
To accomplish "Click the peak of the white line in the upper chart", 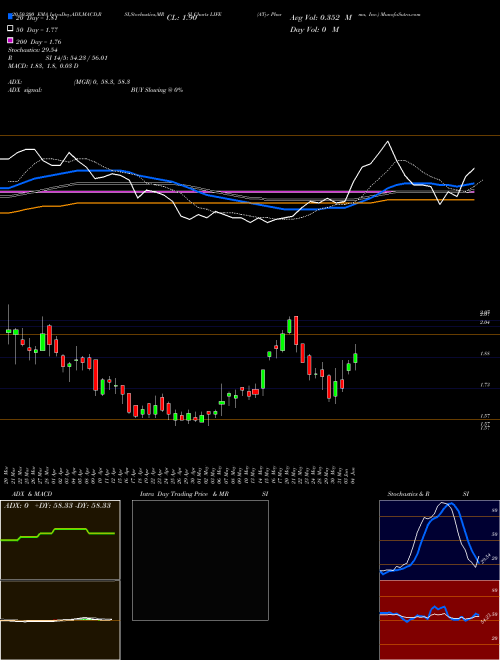I will (388, 142).
